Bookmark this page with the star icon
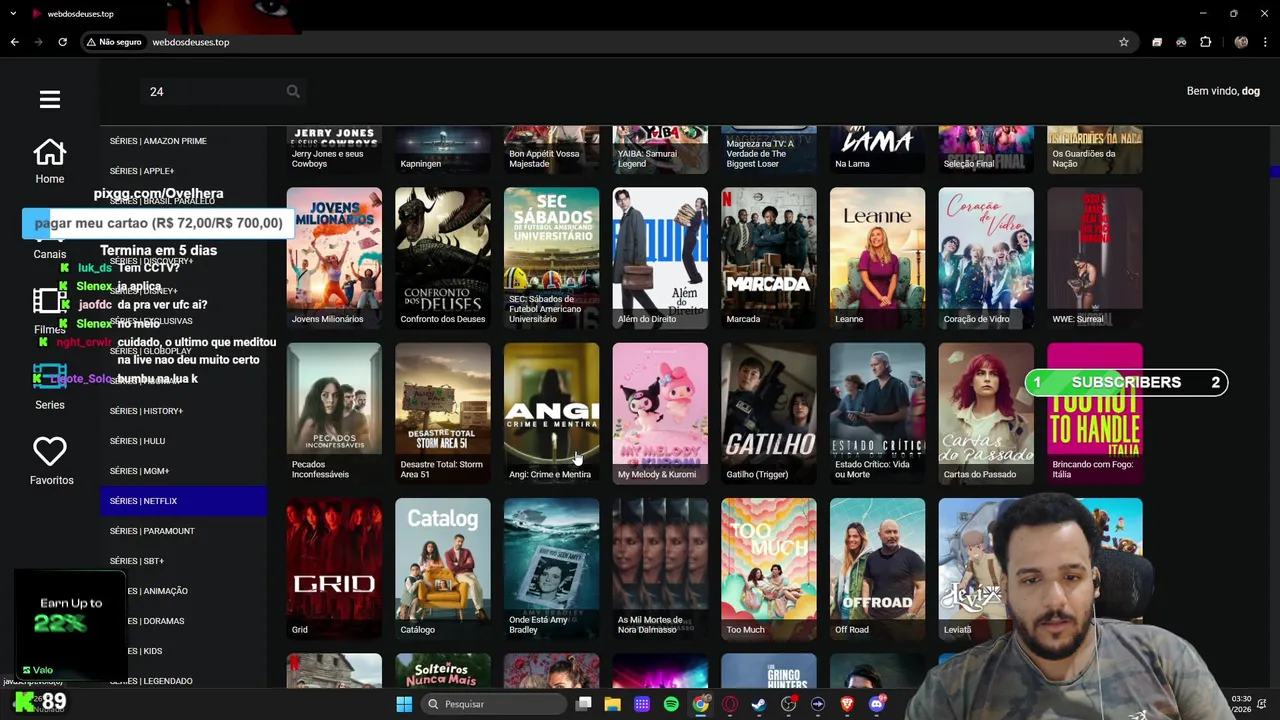1280x720 pixels. click(x=1124, y=42)
